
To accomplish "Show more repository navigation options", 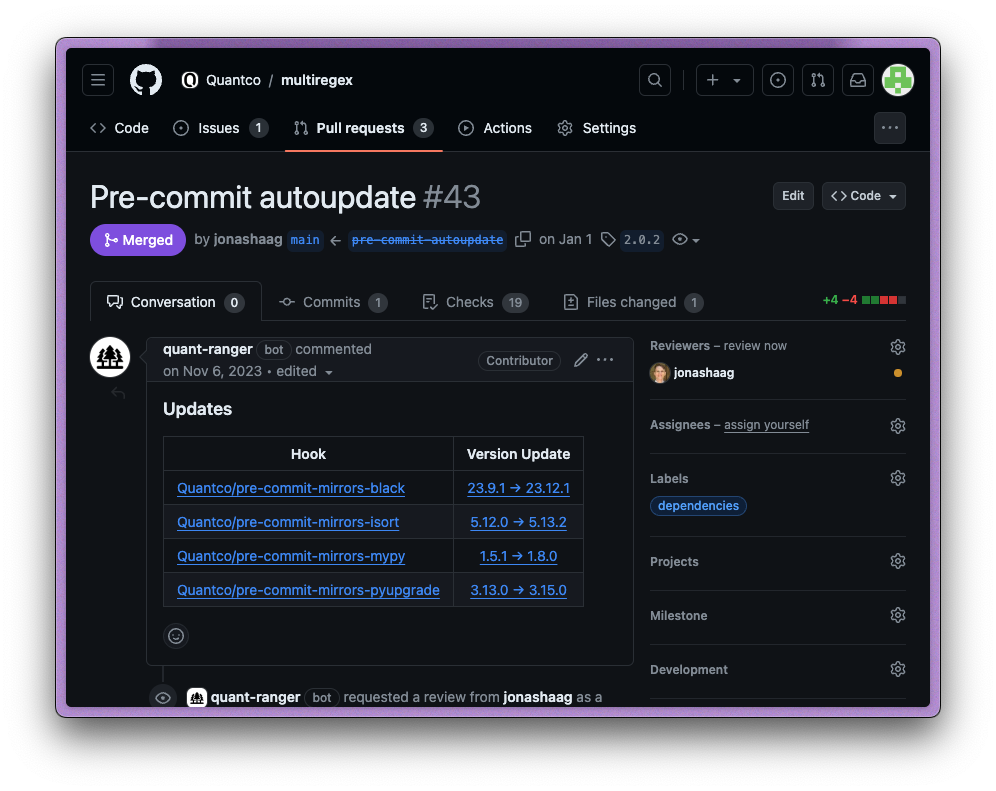I will tap(889, 128).
